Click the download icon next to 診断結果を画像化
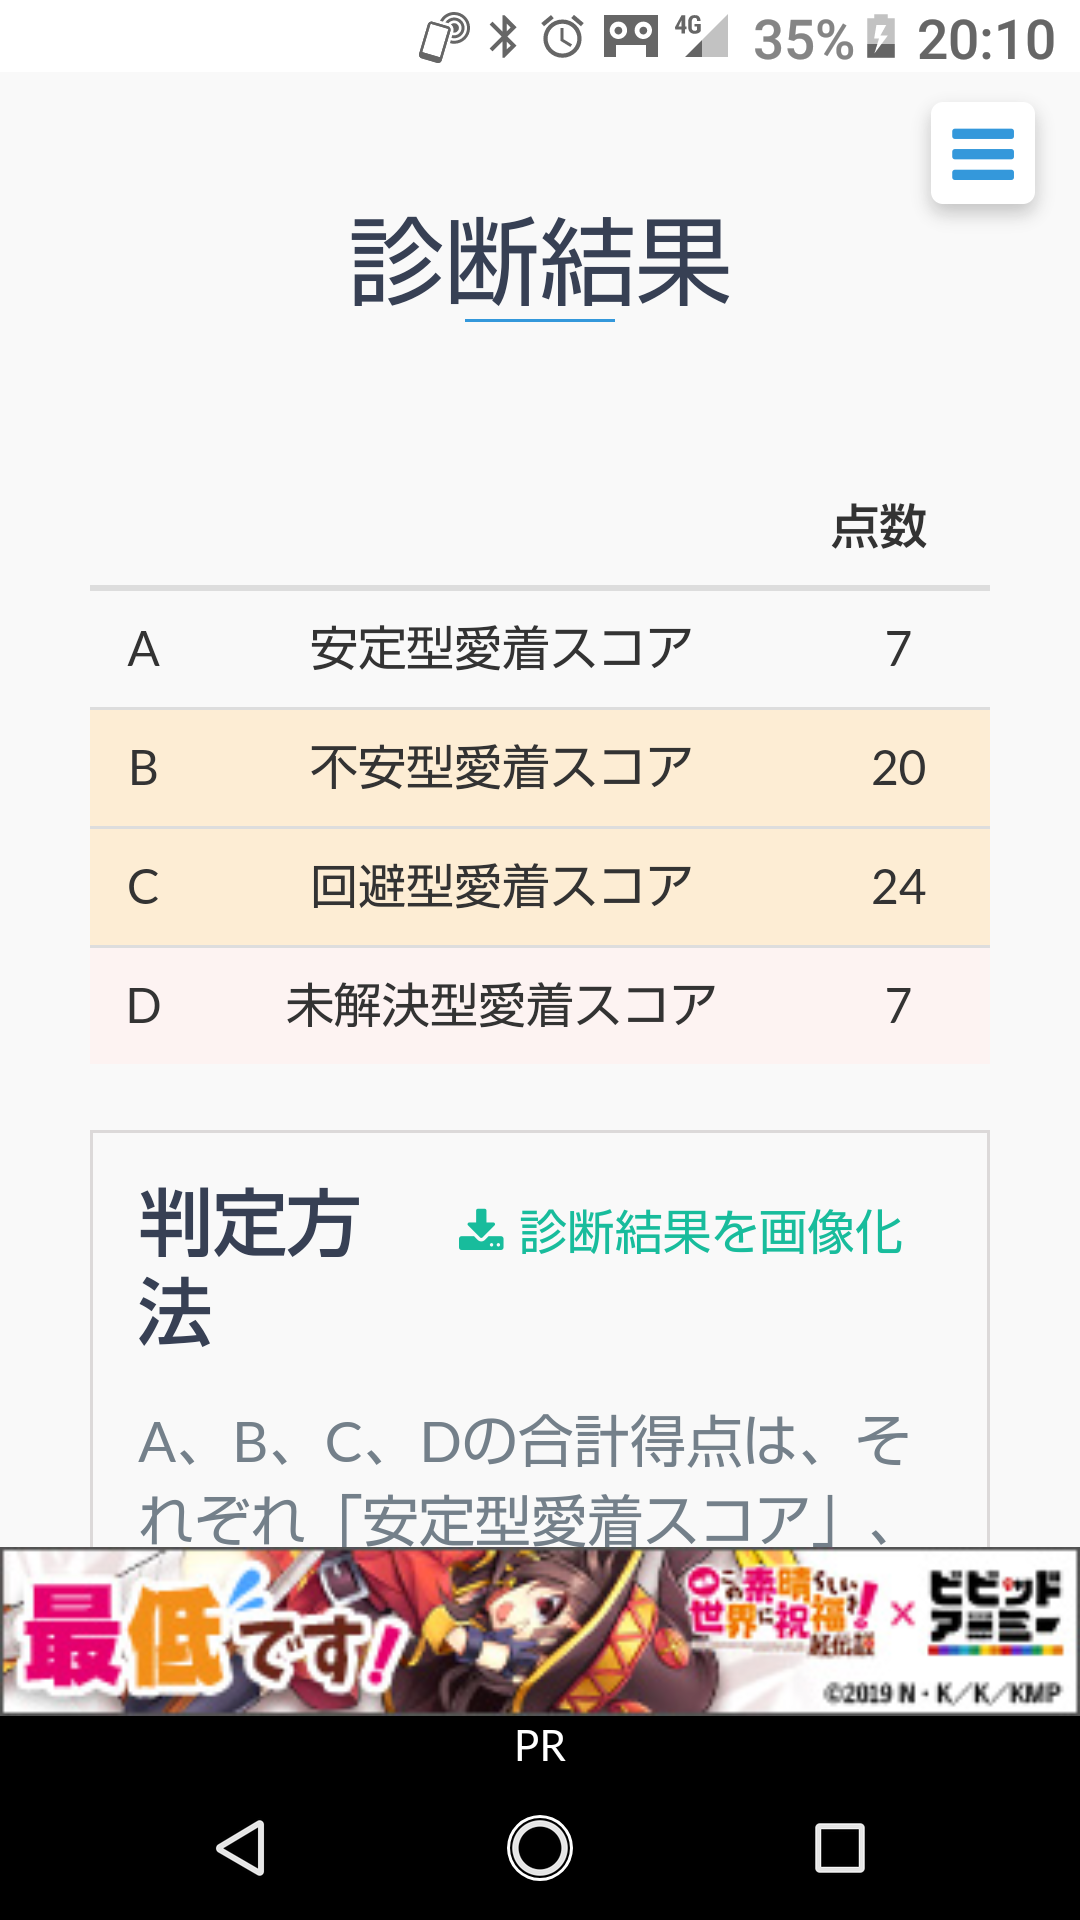Screen dimensions: 1080x1920 (483, 1232)
